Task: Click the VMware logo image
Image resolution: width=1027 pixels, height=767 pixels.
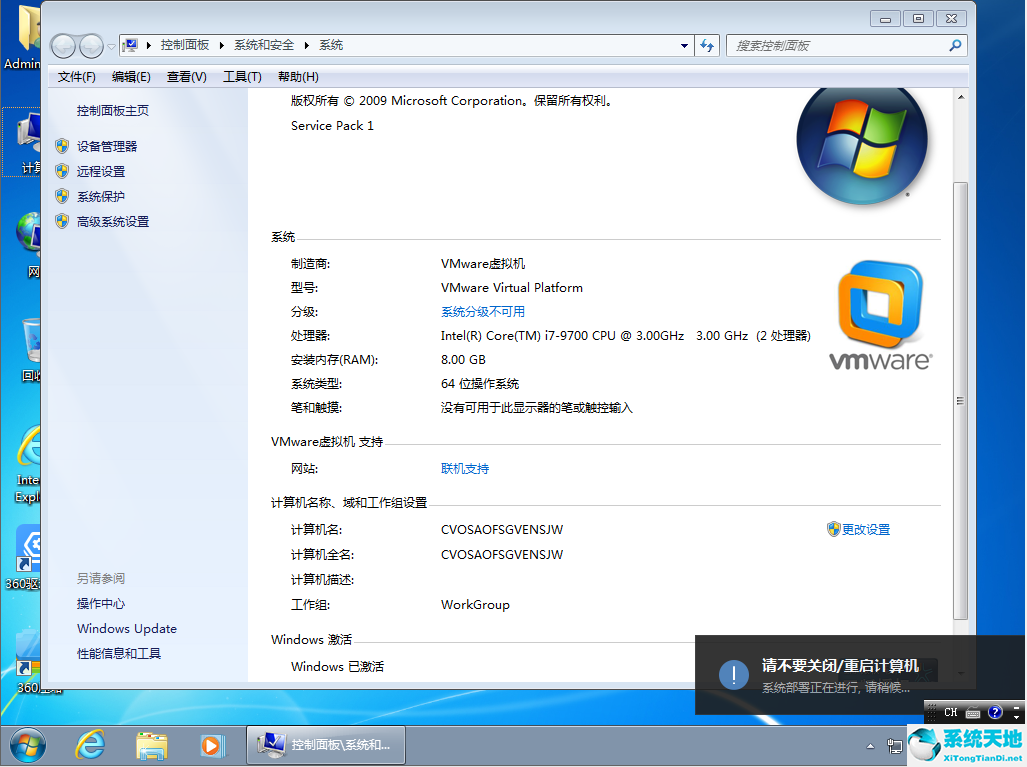Action: [880, 315]
